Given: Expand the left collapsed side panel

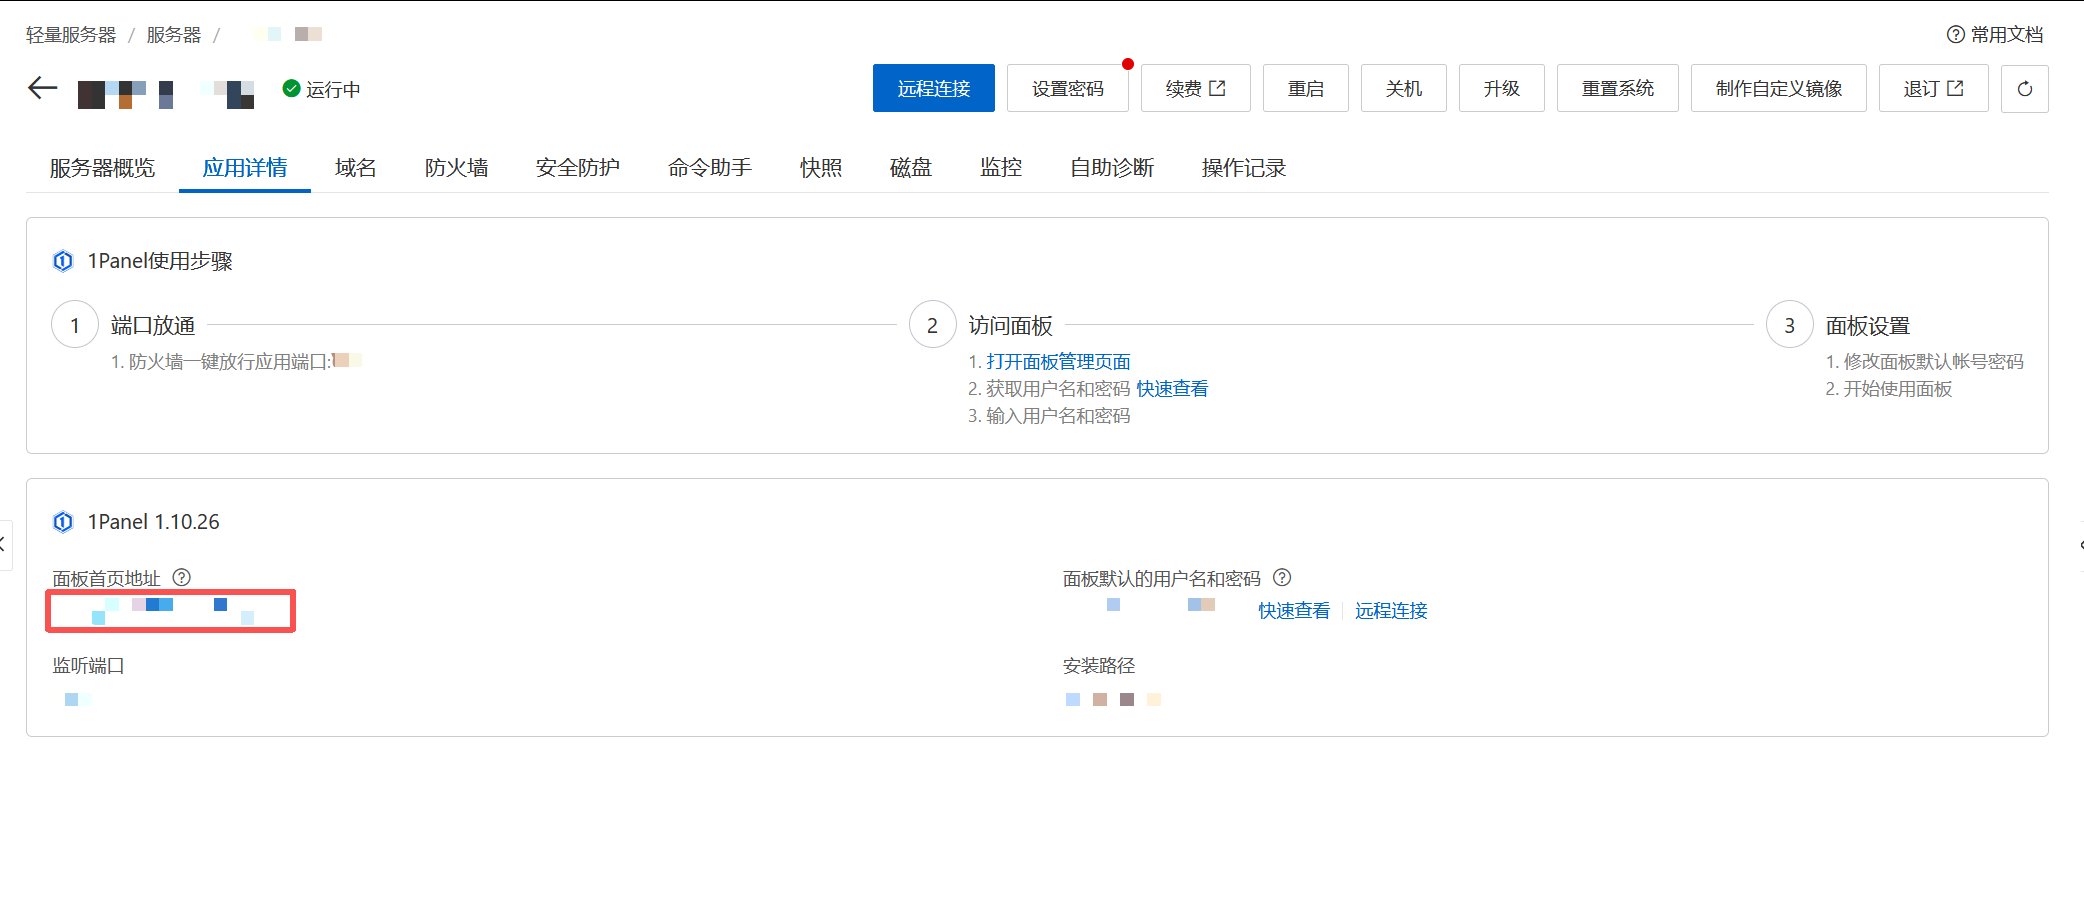Looking at the screenshot, I should click(x=4, y=545).
